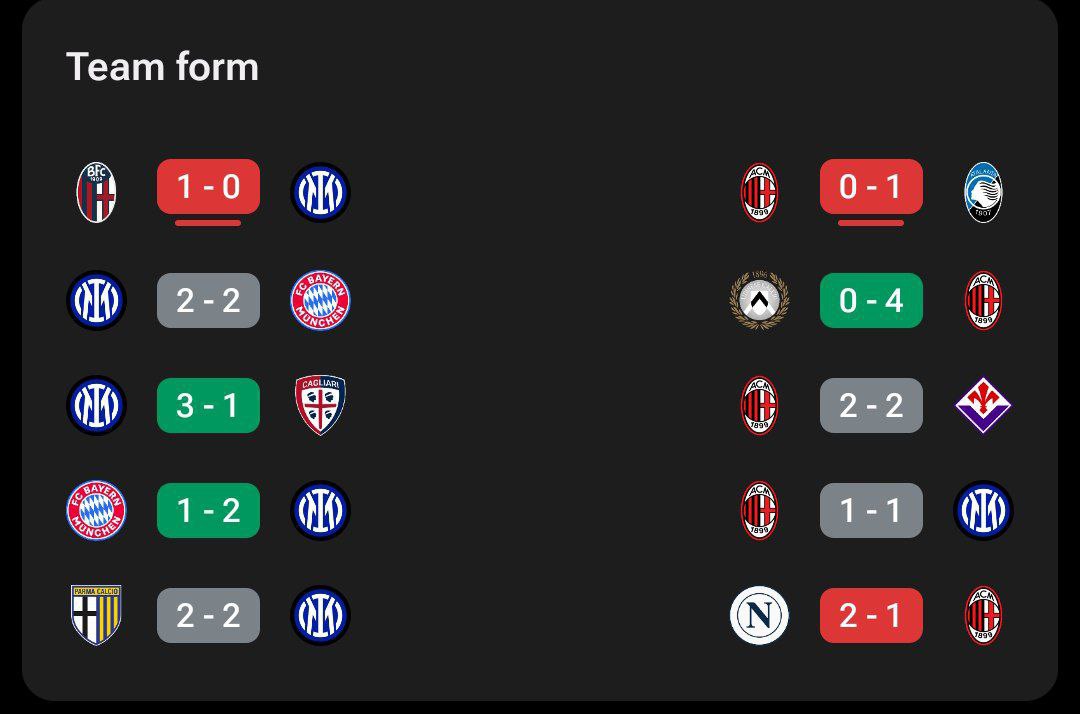This screenshot has width=1080, height=714.
Task: View the grey 1 - 1 derby score
Action: pyautogui.click(x=871, y=510)
